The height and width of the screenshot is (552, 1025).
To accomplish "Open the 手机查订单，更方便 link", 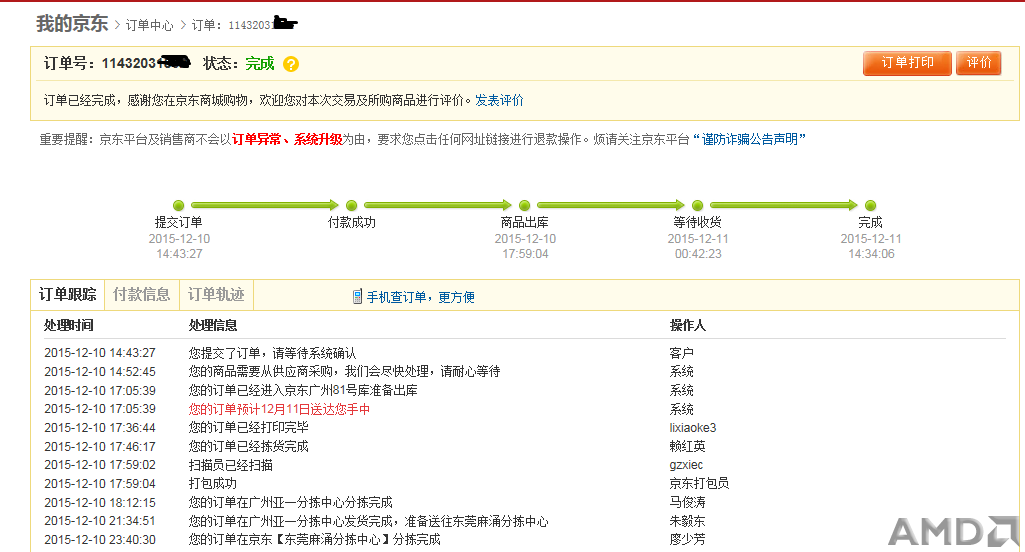I will 420,298.
